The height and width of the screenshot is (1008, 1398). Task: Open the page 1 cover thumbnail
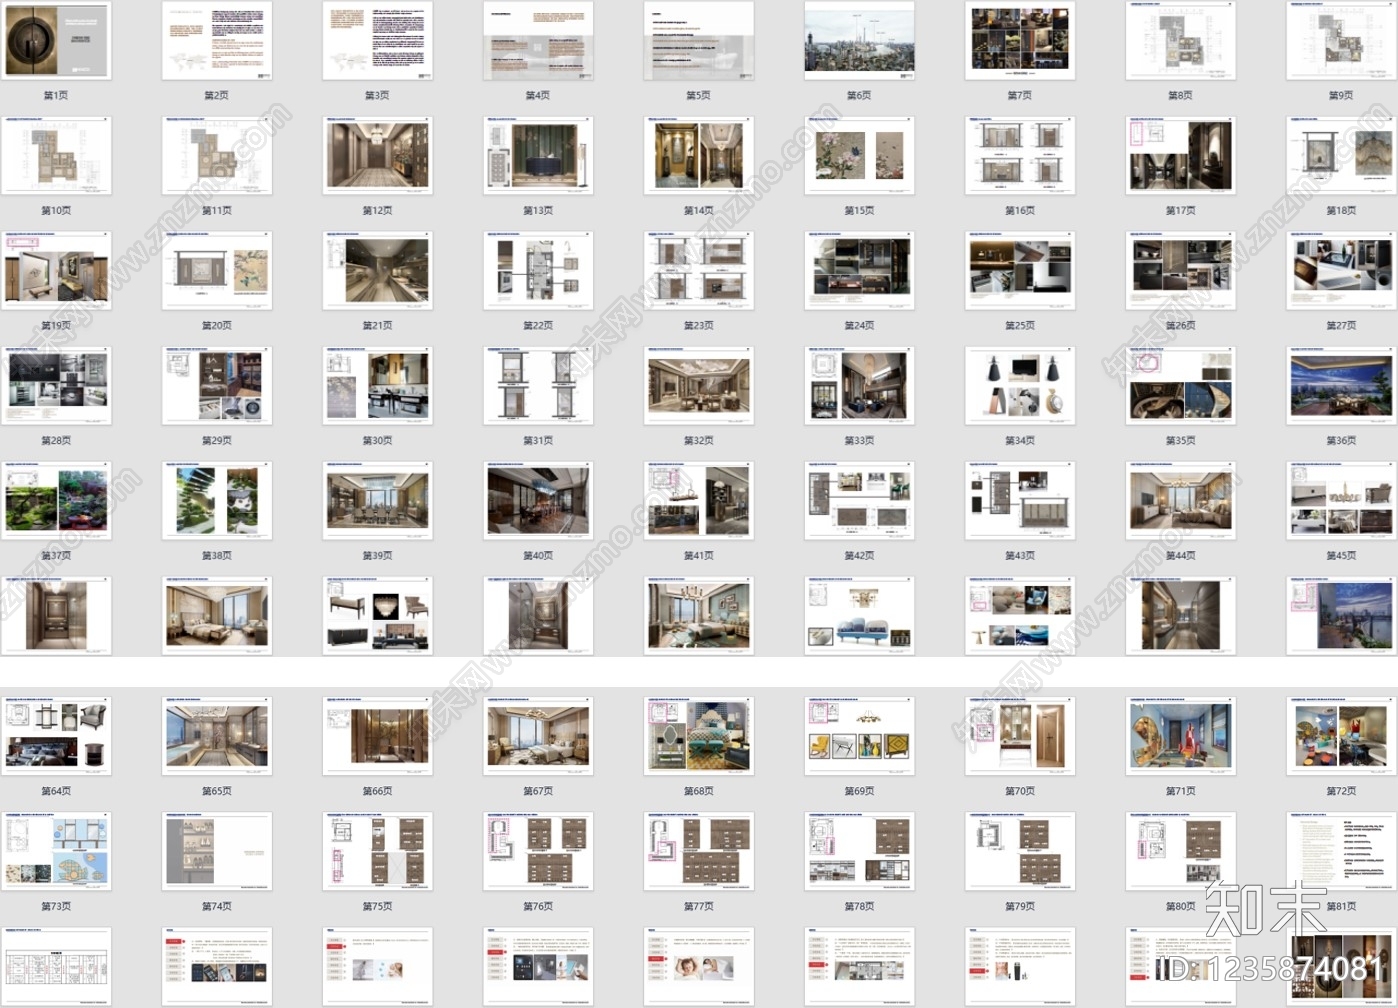pyautogui.click(x=56, y=41)
